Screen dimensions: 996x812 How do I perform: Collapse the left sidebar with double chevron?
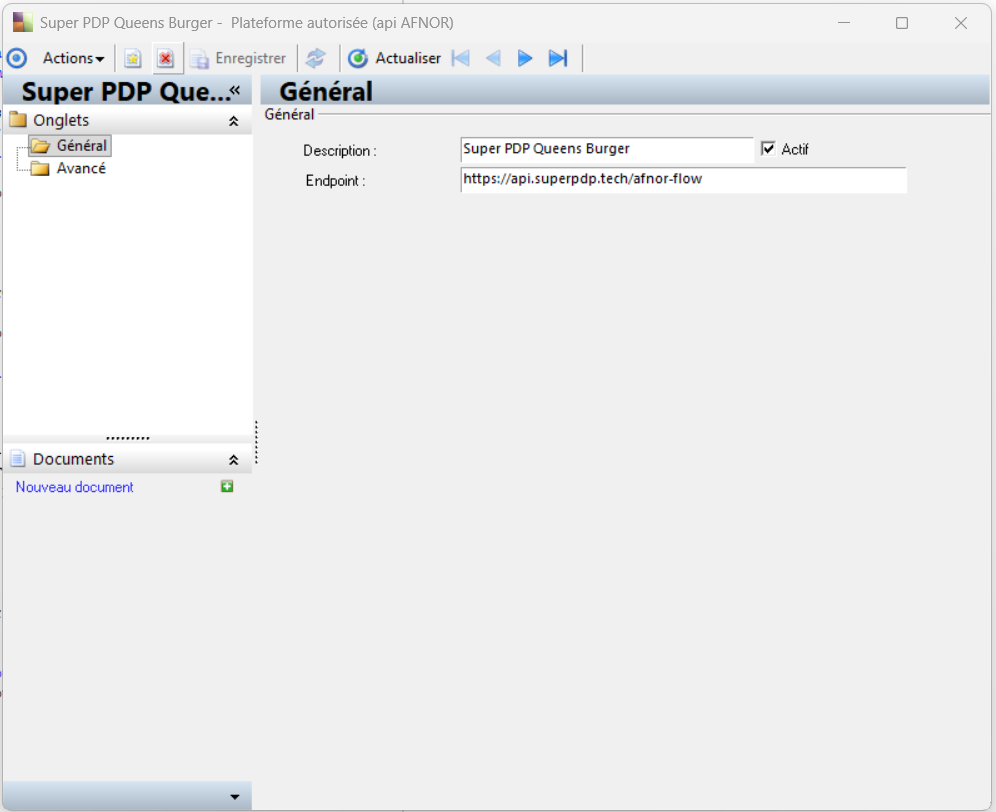click(235, 91)
